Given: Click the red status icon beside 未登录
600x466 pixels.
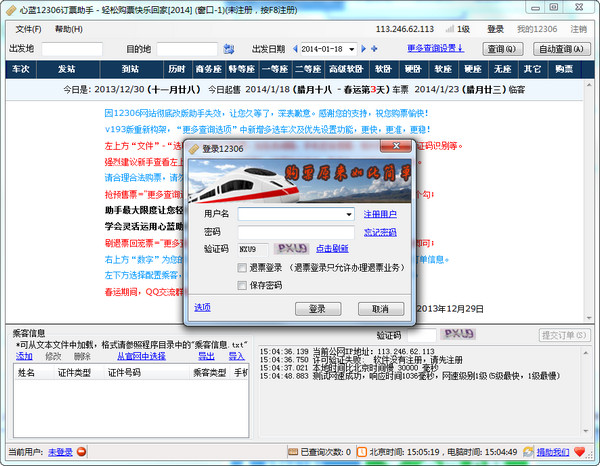Looking at the screenshot, I should pyautogui.click(x=83, y=453).
